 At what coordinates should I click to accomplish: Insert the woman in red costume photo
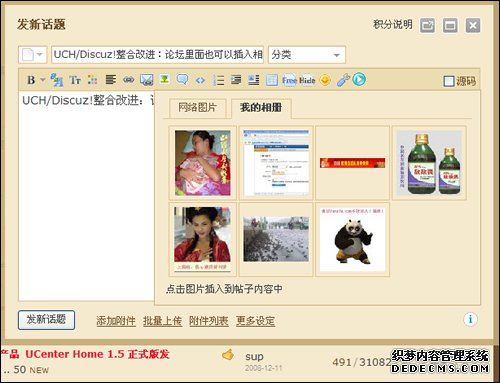click(203, 239)
